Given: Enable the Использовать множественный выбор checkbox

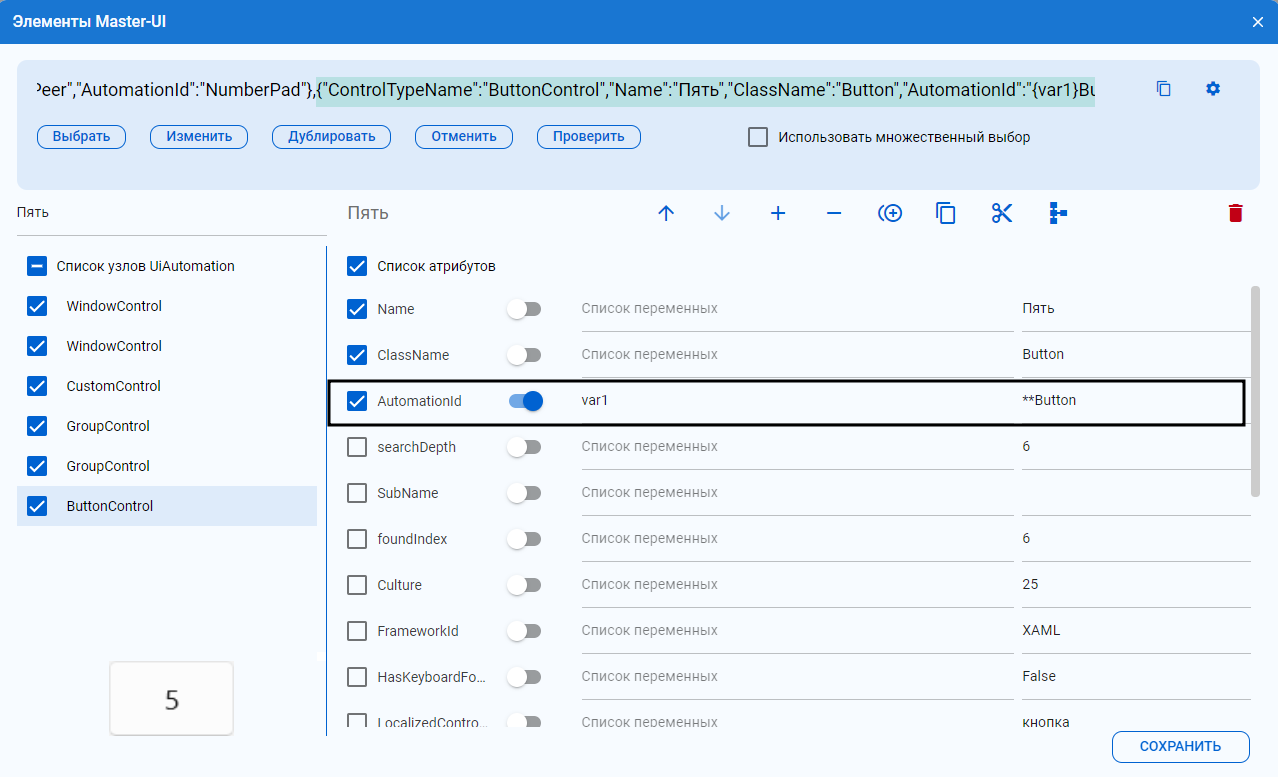Looking at the screenshot, I should 758,137.
